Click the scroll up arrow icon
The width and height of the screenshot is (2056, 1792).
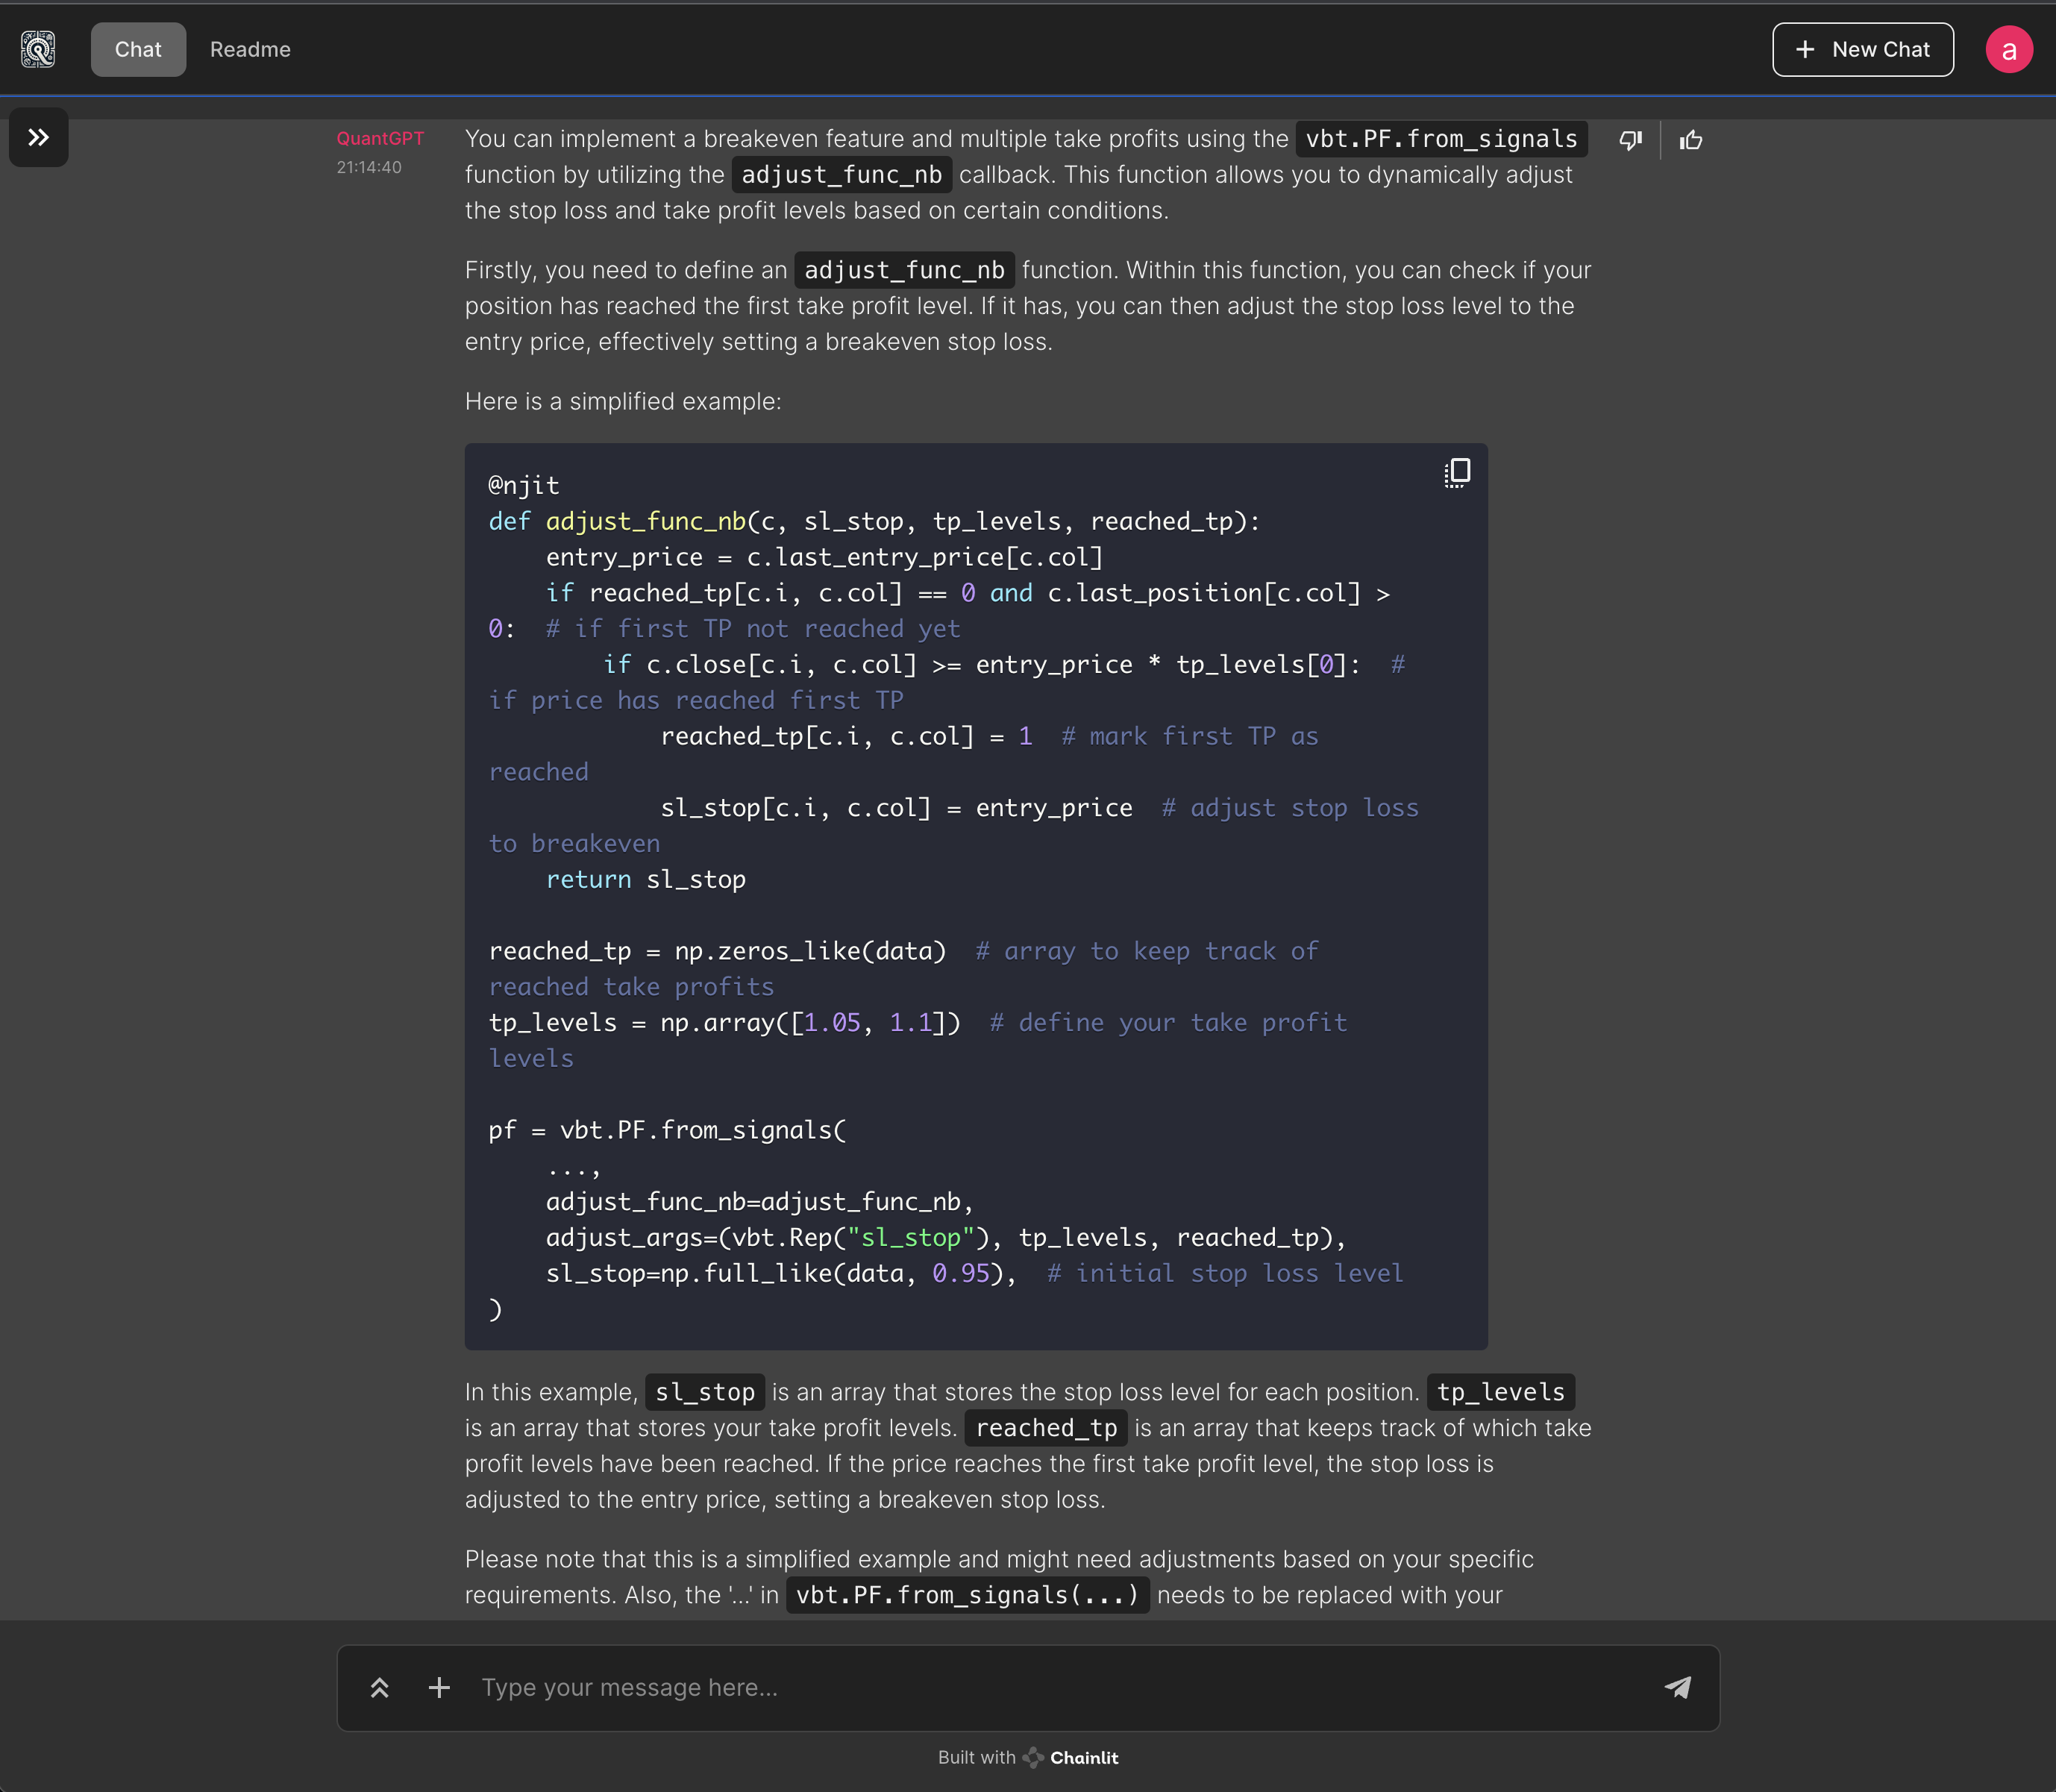[381, 1687]
